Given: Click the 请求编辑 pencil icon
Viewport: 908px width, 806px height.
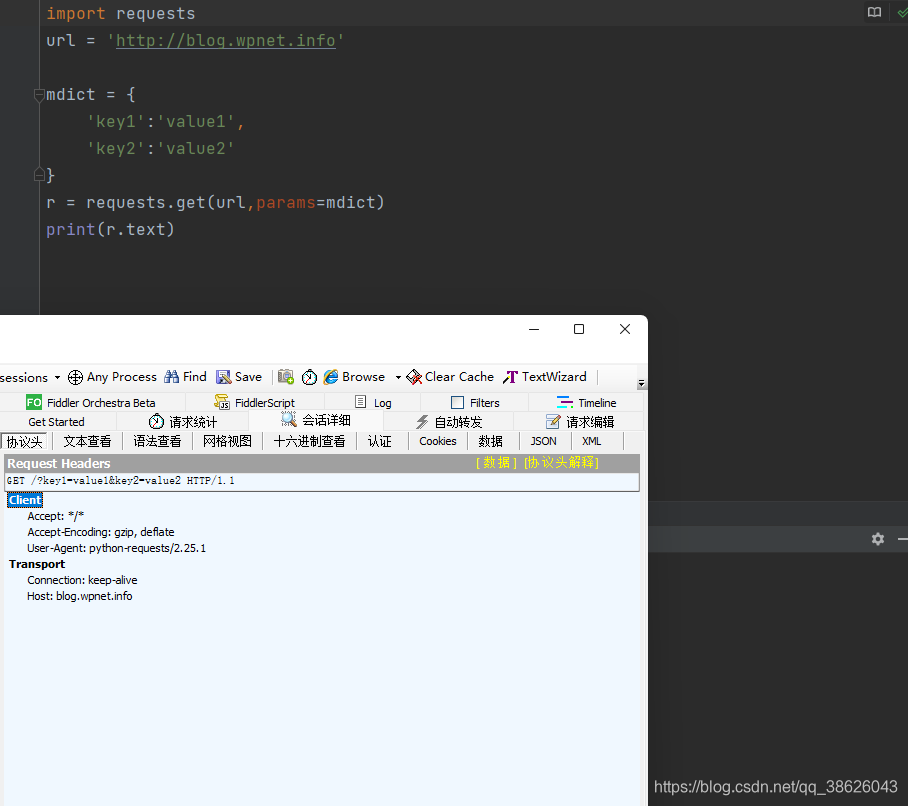Looking at the screenshot, I should (553, 422).
